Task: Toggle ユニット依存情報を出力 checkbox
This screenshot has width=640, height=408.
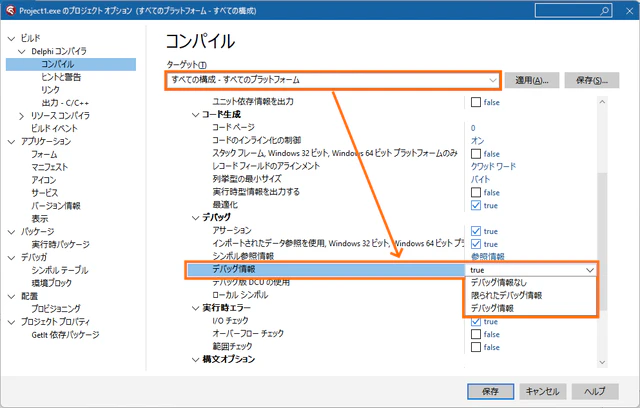Action: point(476,102)
